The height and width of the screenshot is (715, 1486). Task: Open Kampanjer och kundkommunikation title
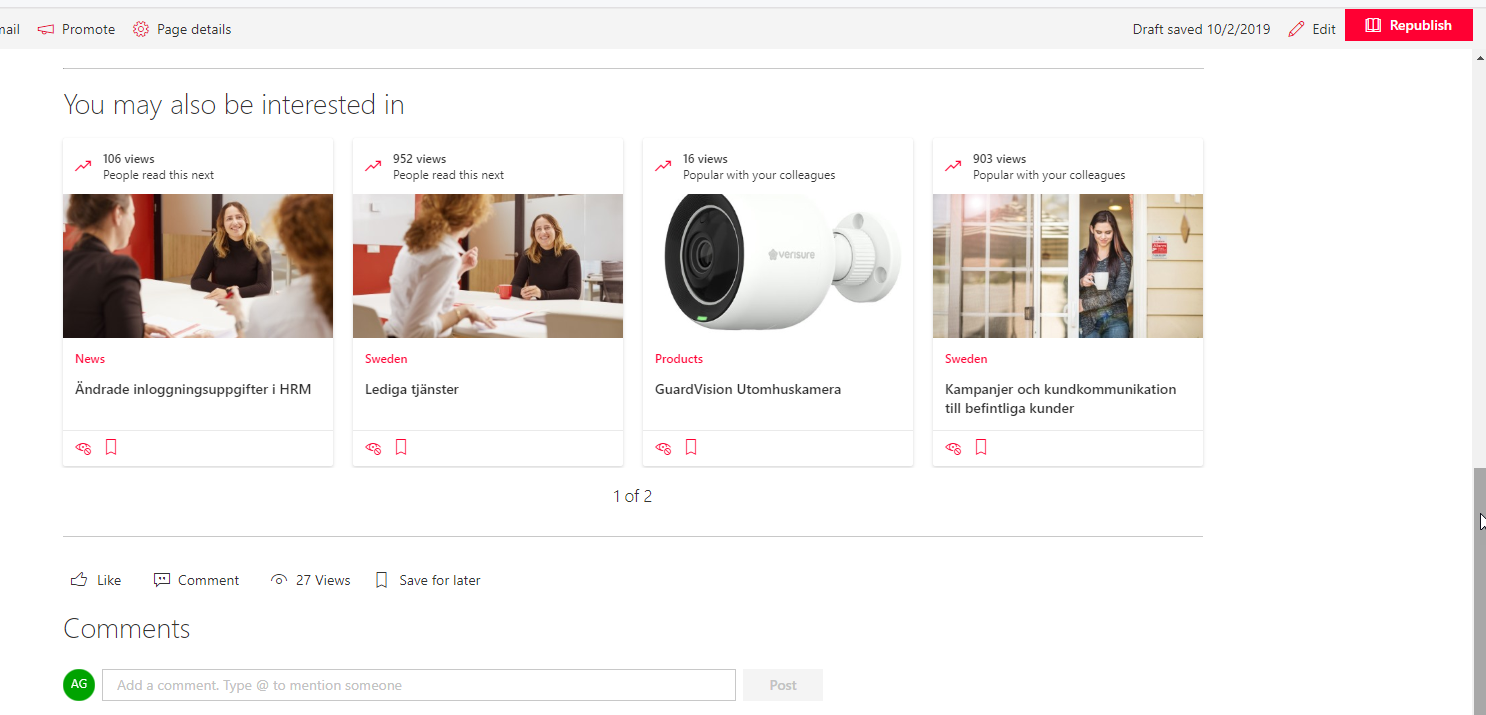pyautogui.click(x=1061, y=399)
